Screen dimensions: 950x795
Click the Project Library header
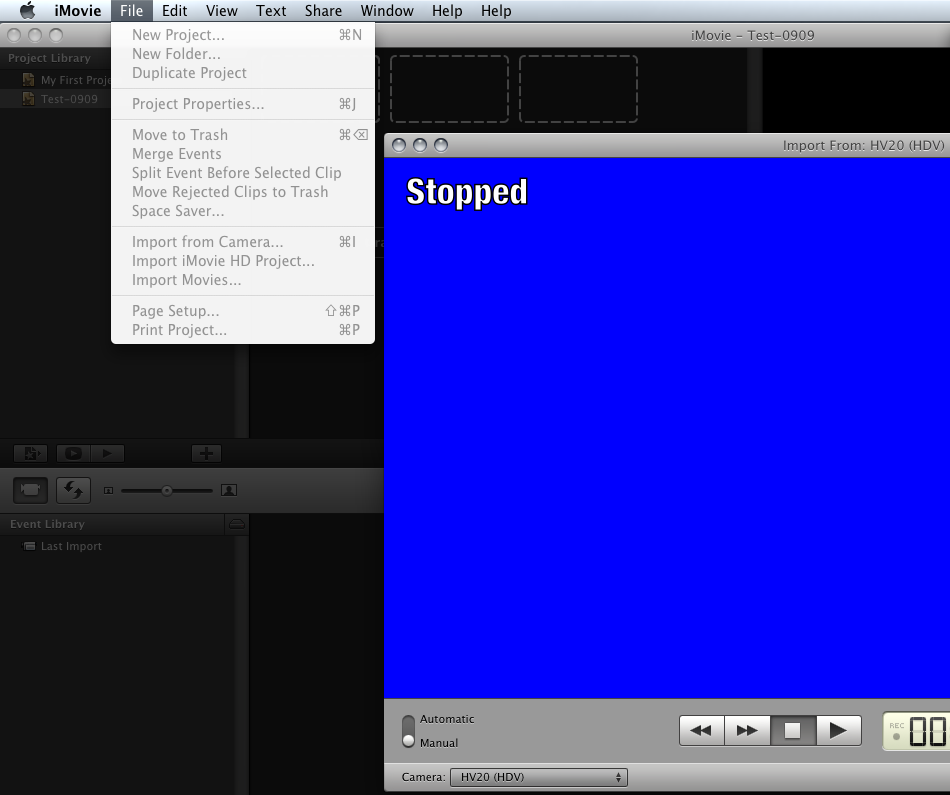tap(49, 58)
